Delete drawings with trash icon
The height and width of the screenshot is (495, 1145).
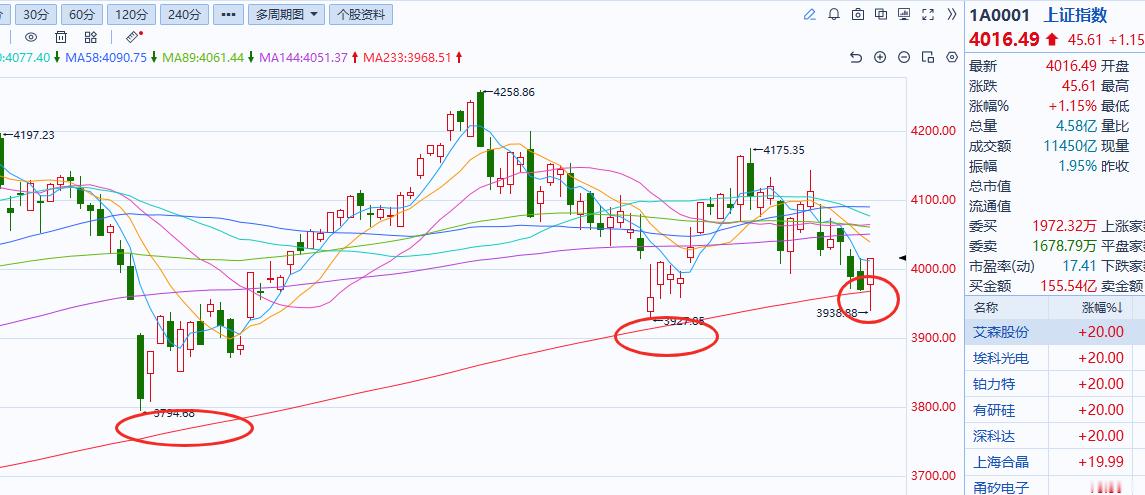(61, 37)
